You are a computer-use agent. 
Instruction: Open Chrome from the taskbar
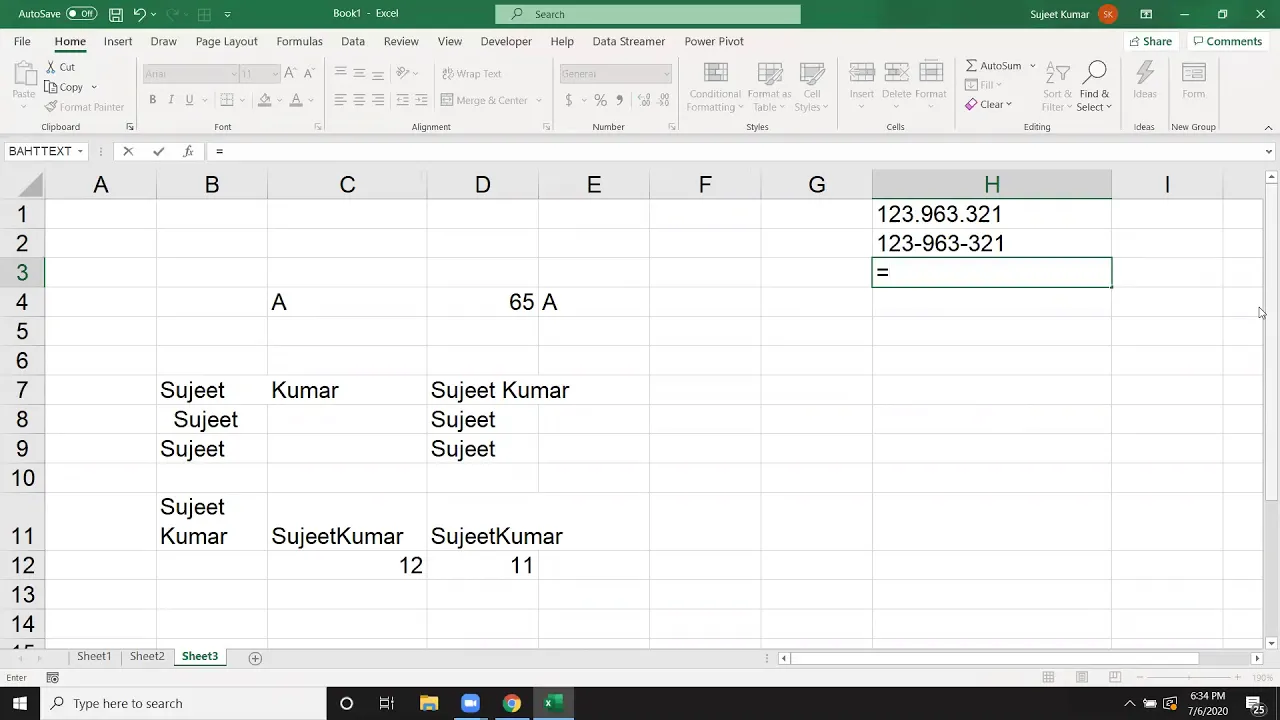(x=511, y=703)
